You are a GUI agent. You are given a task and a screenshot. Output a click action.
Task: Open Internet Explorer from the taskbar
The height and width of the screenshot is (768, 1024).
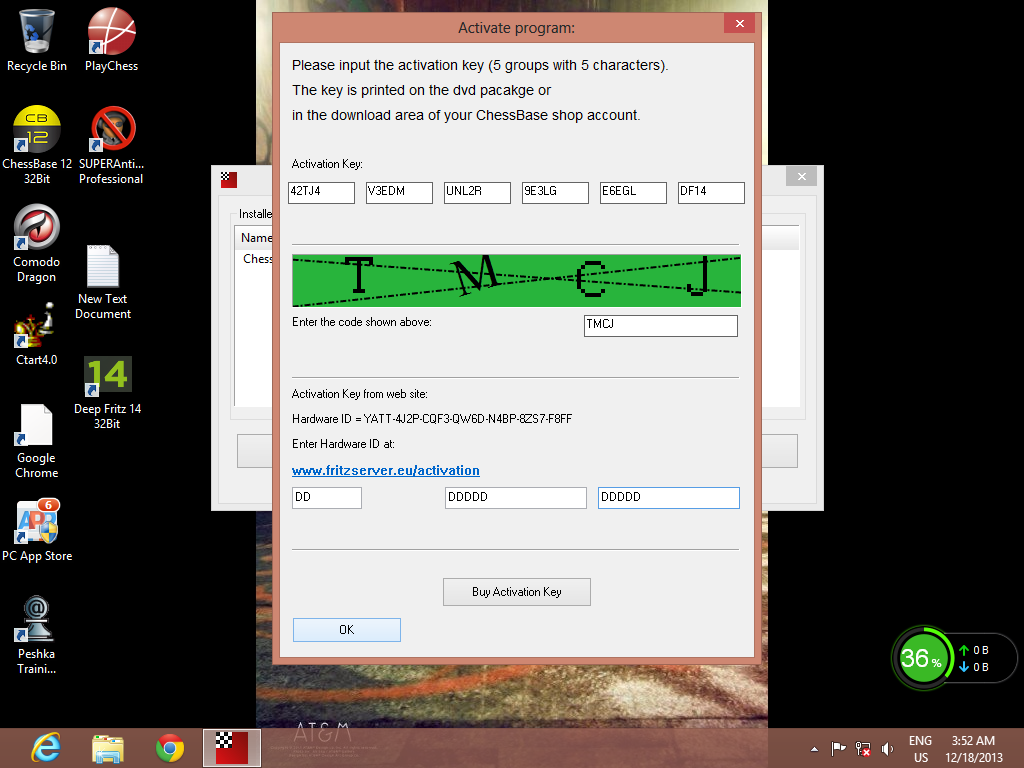pyautogui.click(x=46, y=748)
